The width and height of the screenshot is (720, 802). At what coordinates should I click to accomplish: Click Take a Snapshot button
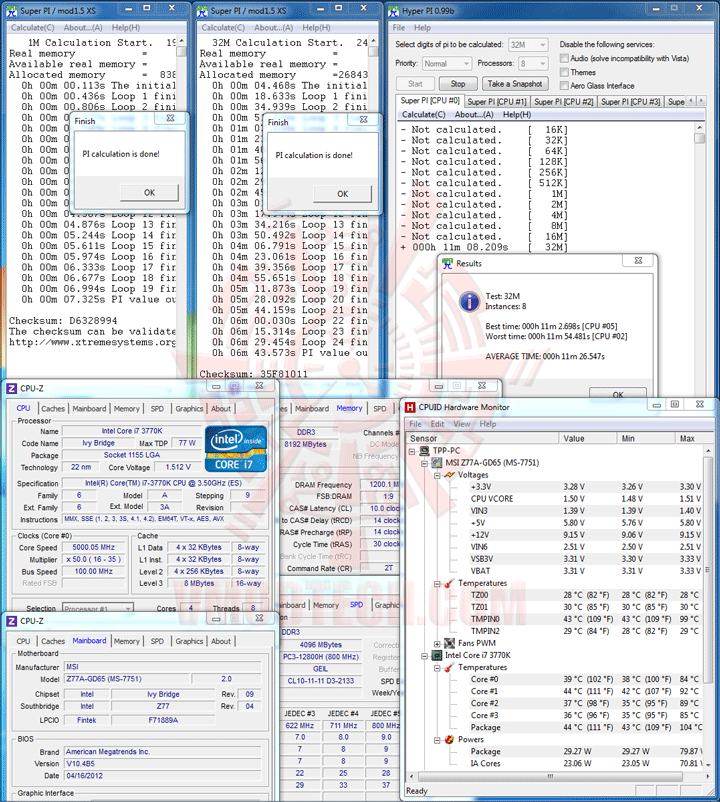[515, 84]
